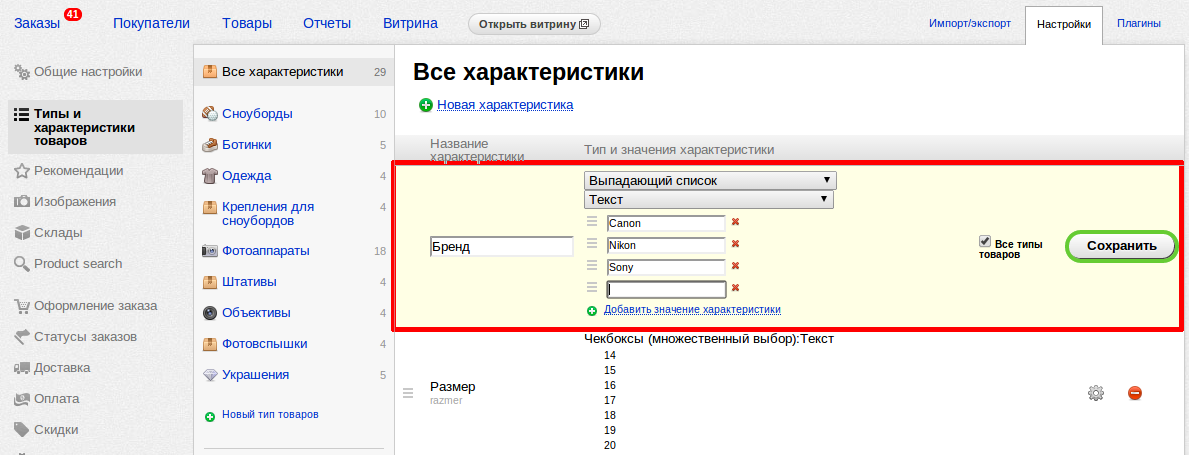Go to Отчеты in top menu

(x=326, y=23)
